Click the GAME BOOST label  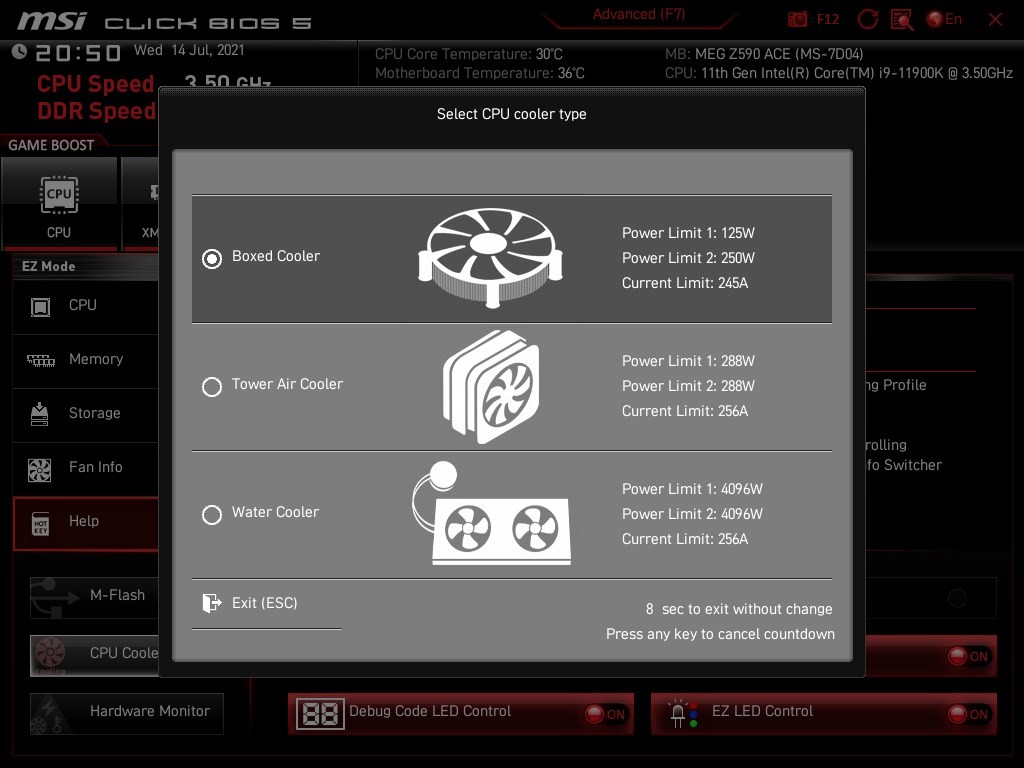tap(51, 145)
